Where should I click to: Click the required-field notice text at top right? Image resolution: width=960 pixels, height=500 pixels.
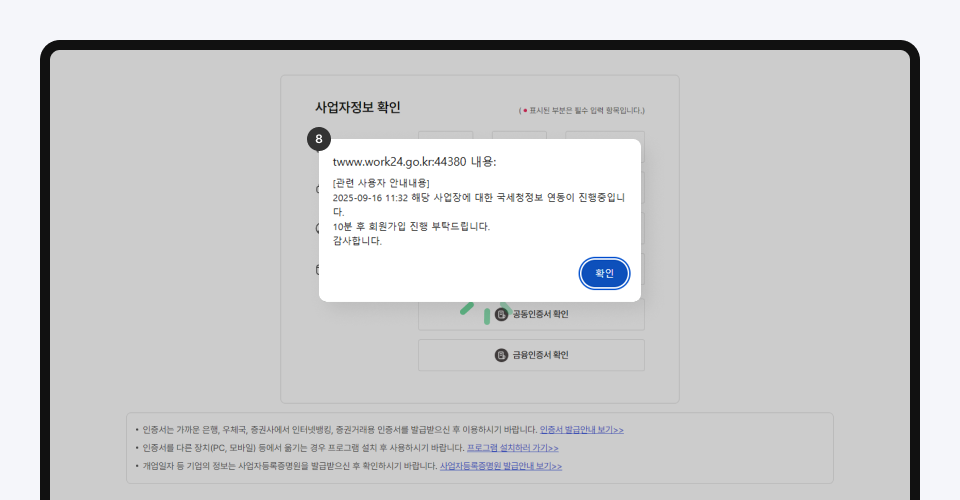pyautogui.click(x=582, y=110)
